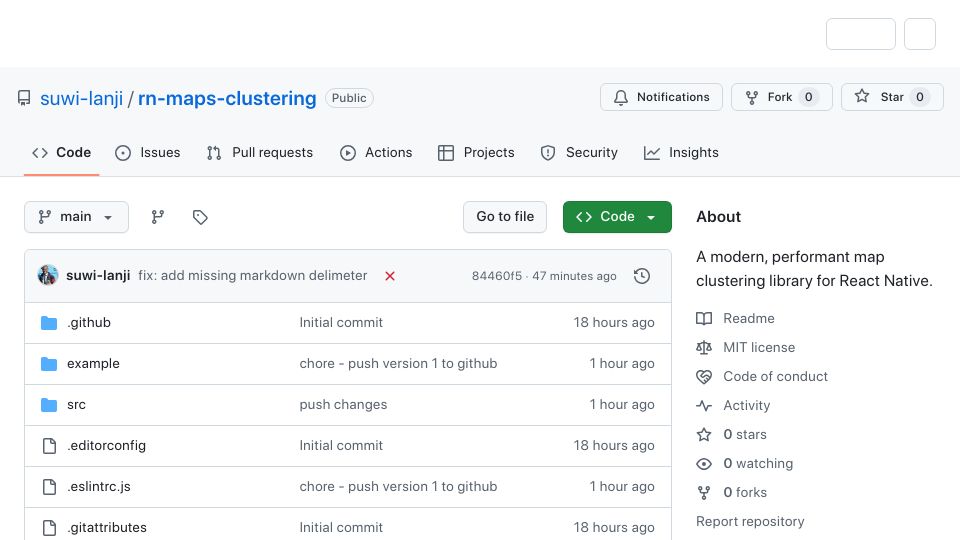
Task: Open the Readme link in About
Action: 749,318
